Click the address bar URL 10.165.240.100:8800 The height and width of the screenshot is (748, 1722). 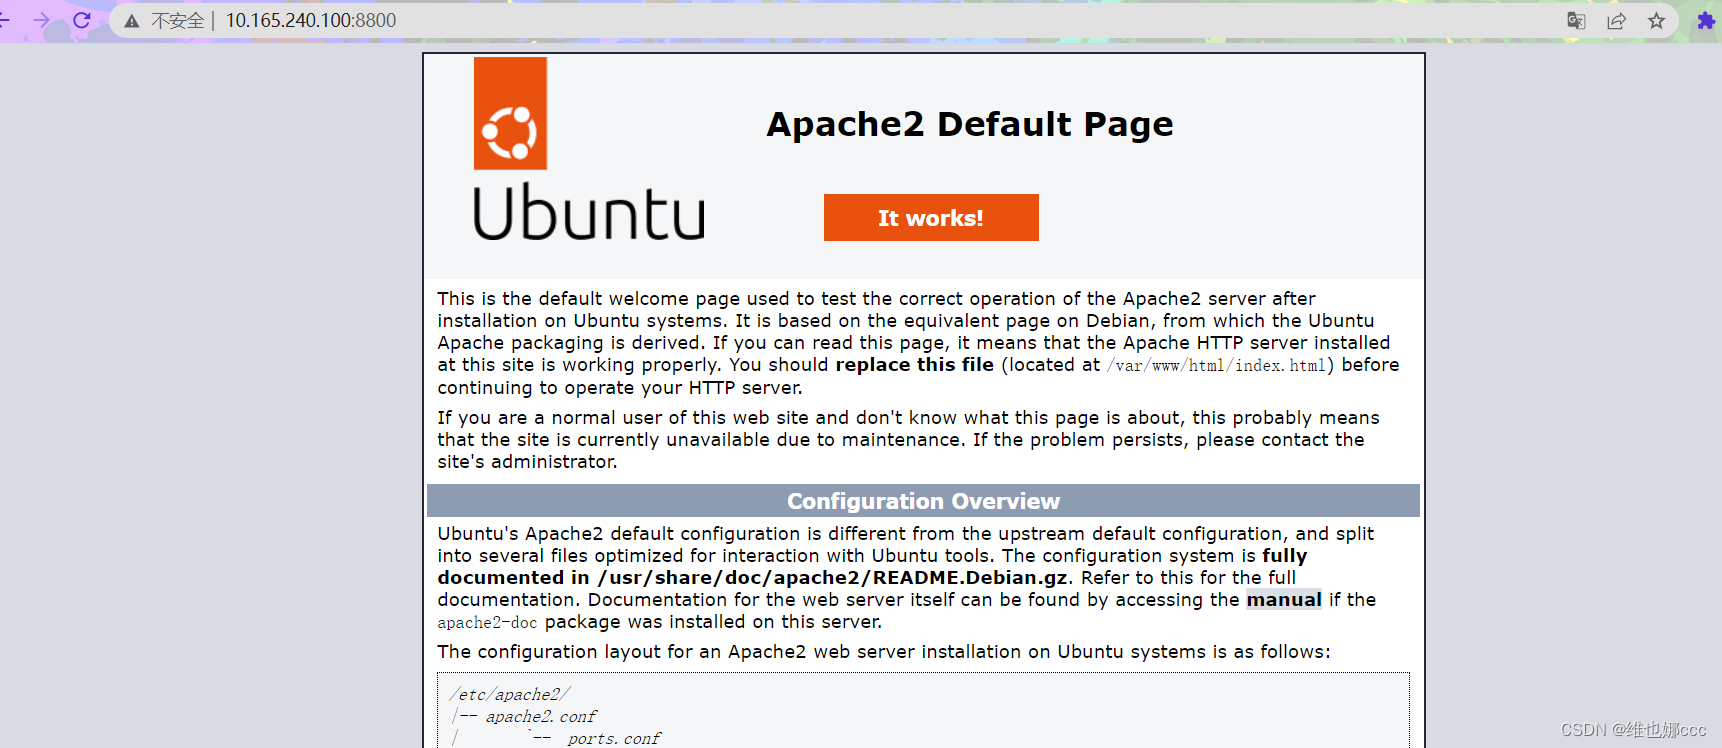311,20
